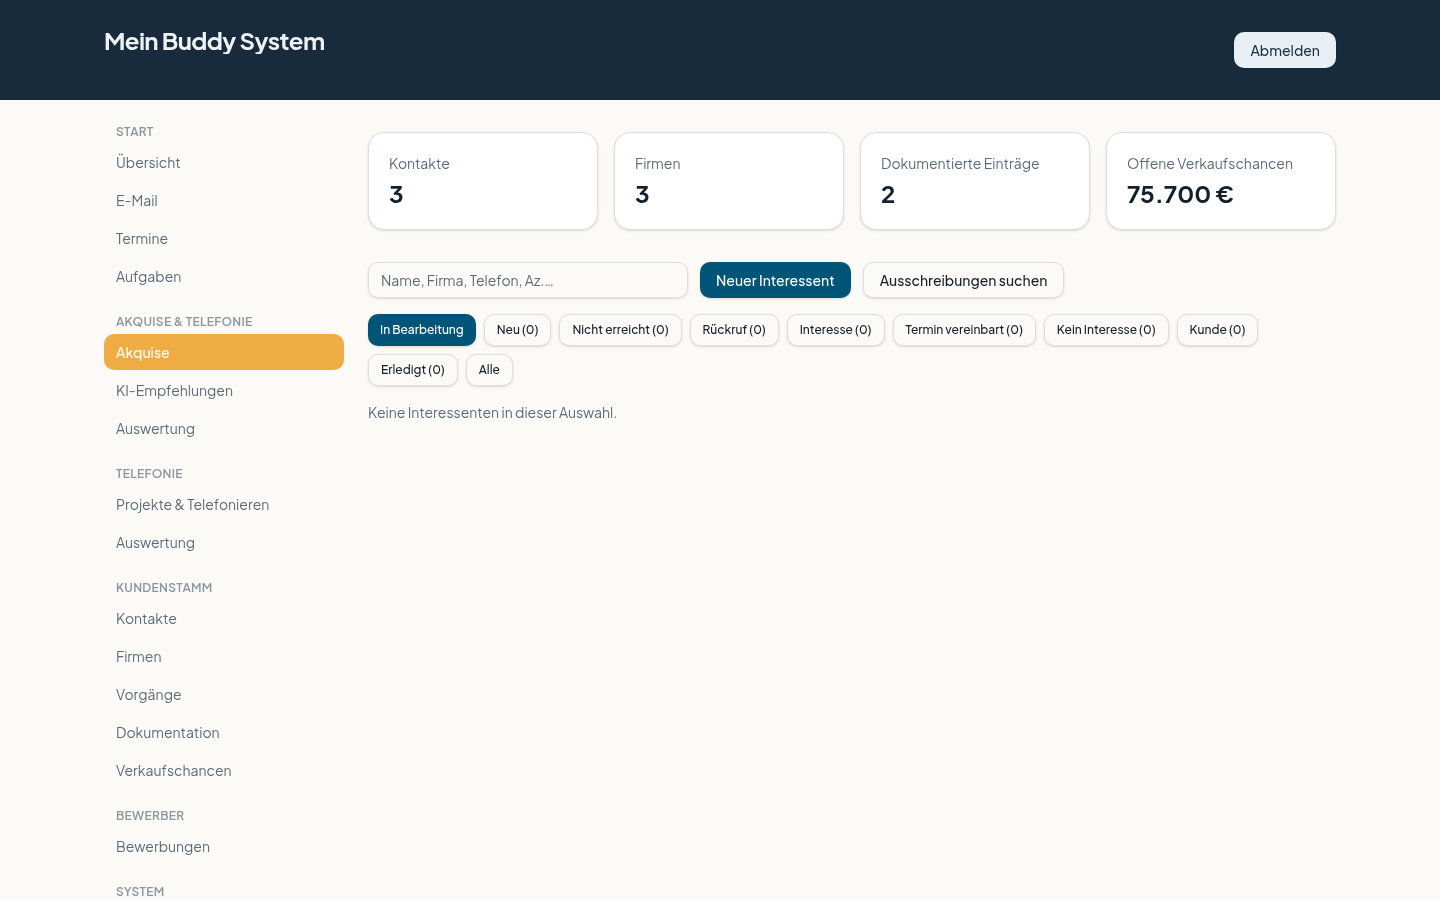Screen dimensions: 1440x900
Task: Show the Nicht erreicht (0) filter
Action: tap(620, 330)
